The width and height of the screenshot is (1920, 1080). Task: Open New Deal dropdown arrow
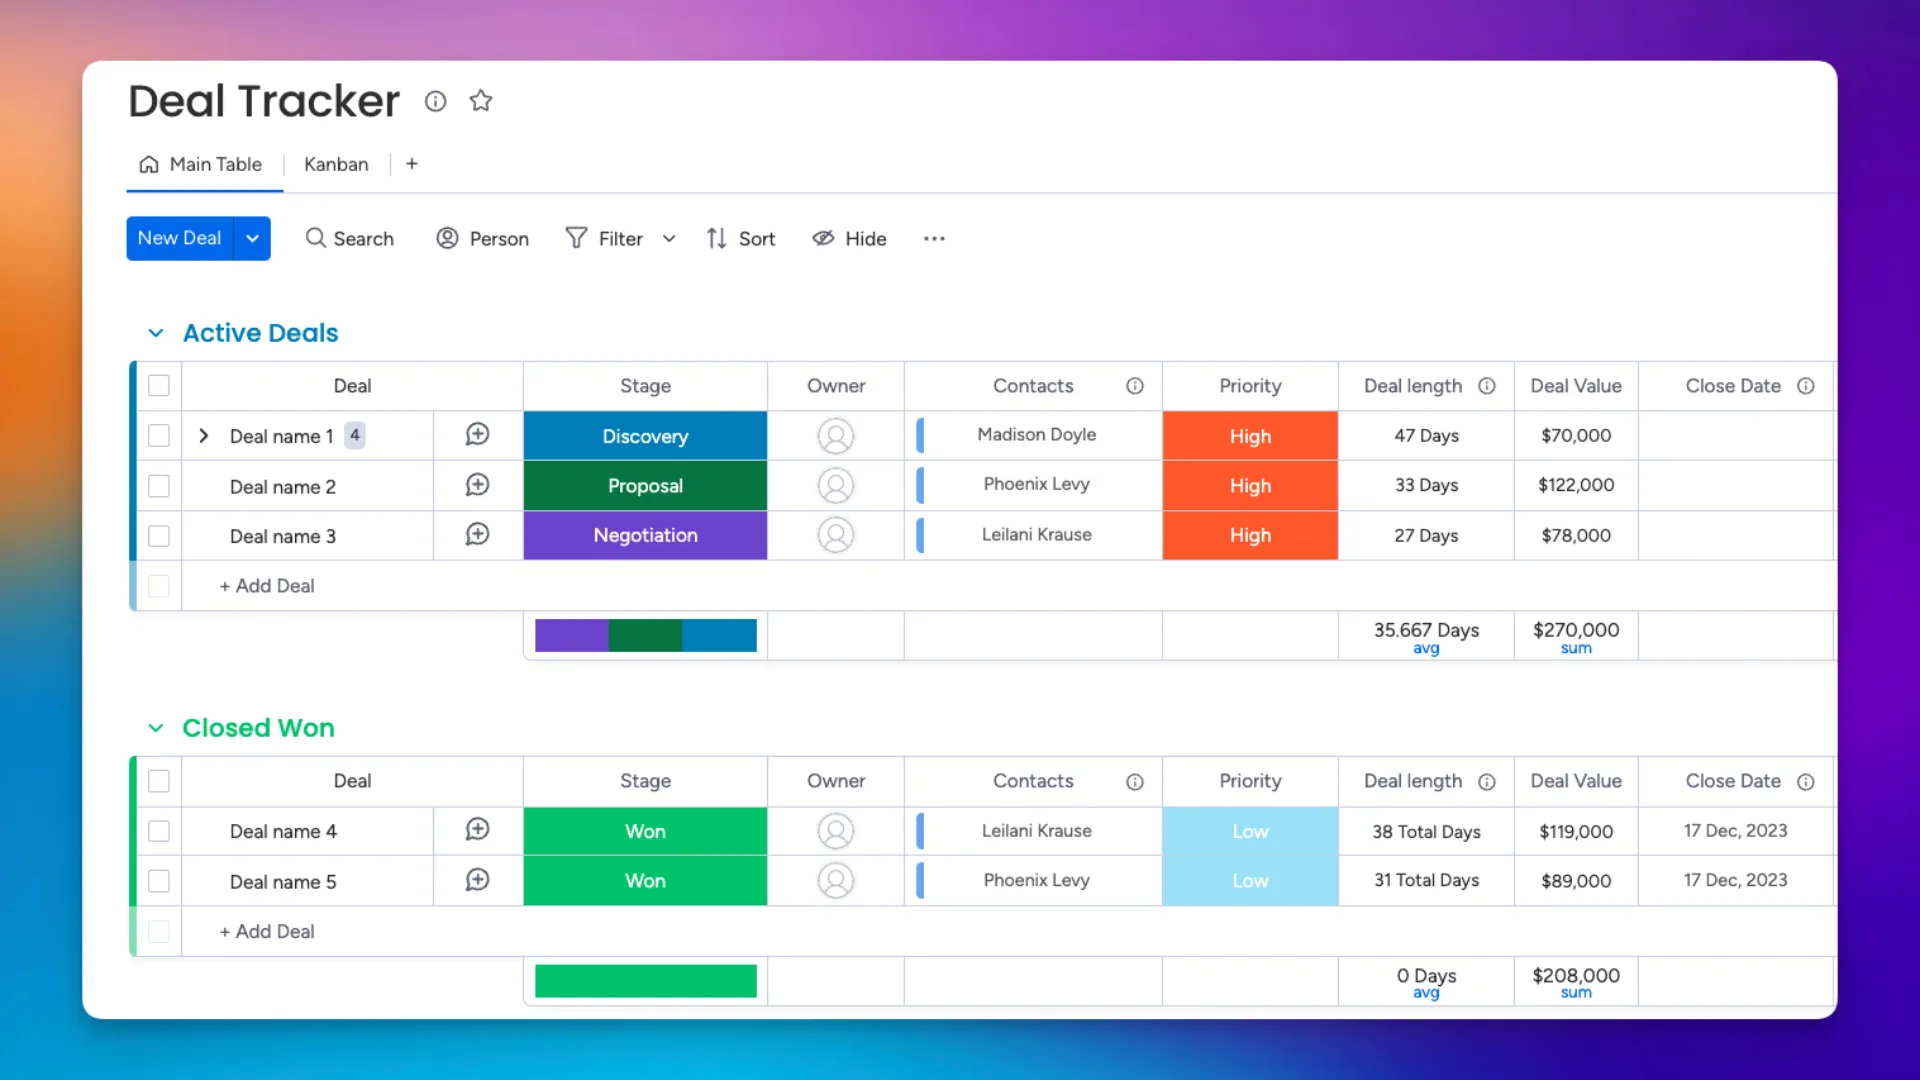(x=253, y=239)
